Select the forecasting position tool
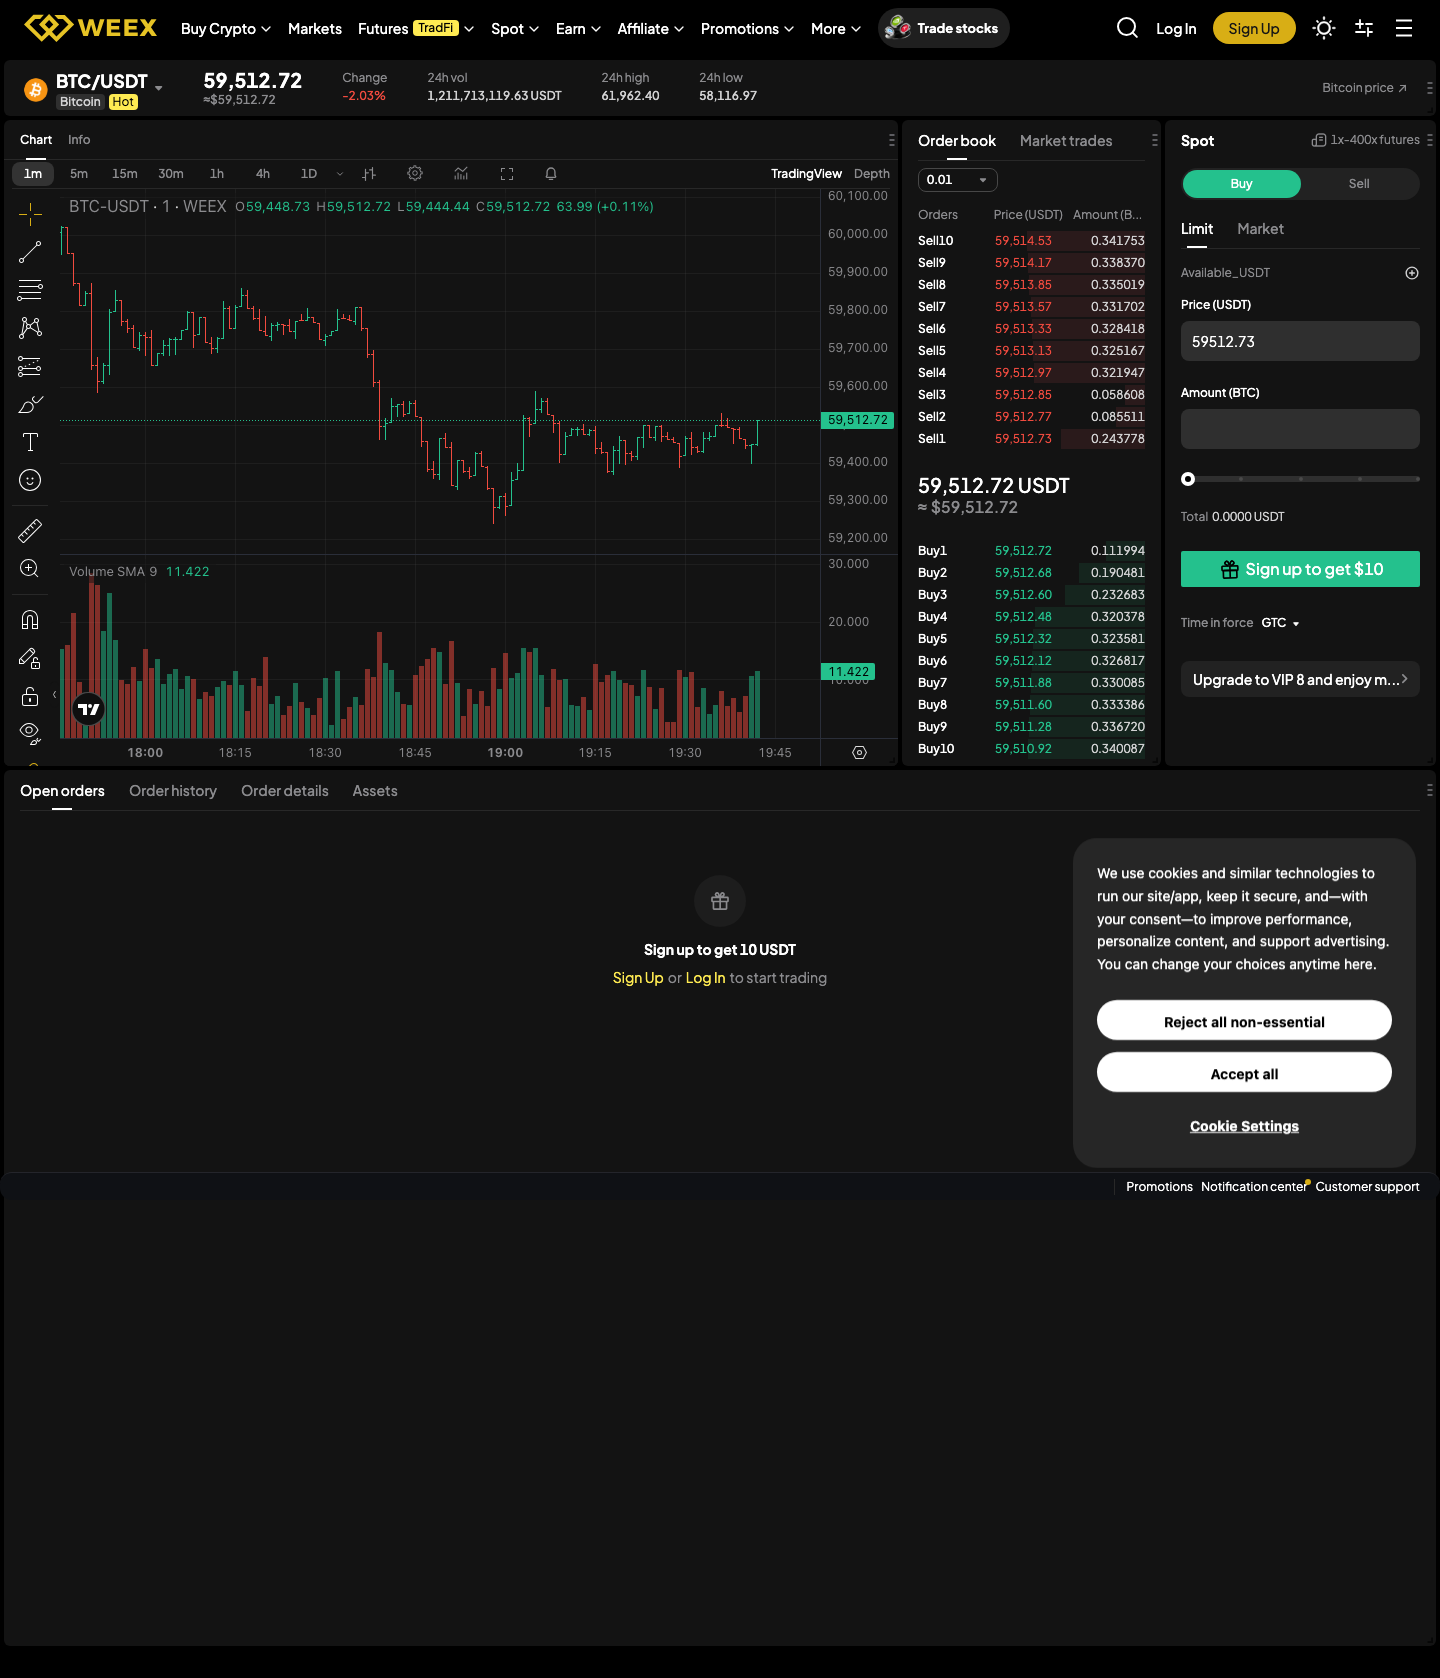The image size is (1440, 1678). 30,366
